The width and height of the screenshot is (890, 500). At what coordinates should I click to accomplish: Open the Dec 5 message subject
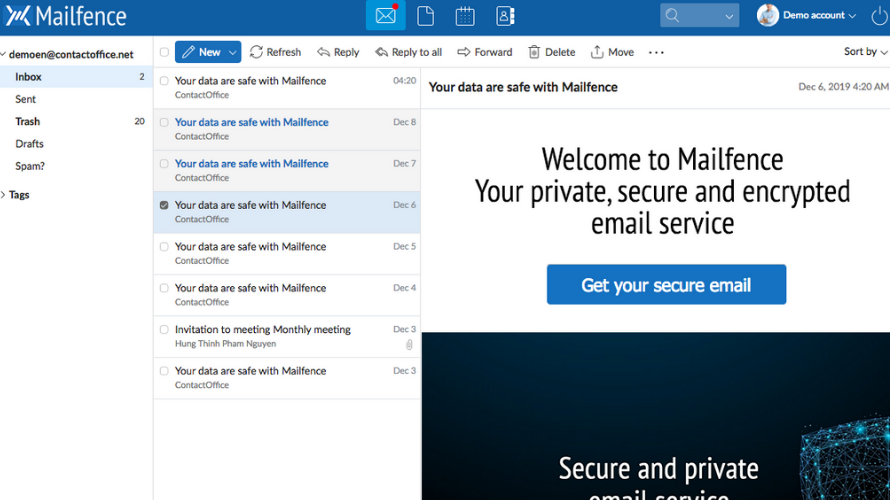(250, 246)
